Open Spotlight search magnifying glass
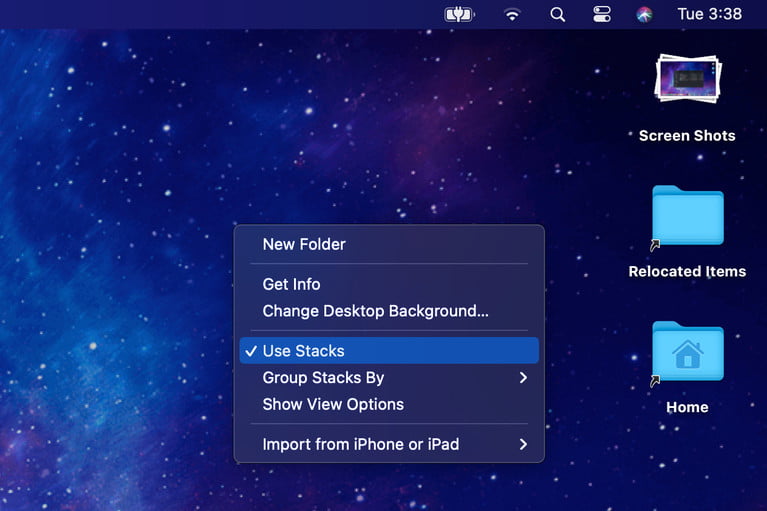This screenshot has width=767, height=511. click(x=558, y=14)
